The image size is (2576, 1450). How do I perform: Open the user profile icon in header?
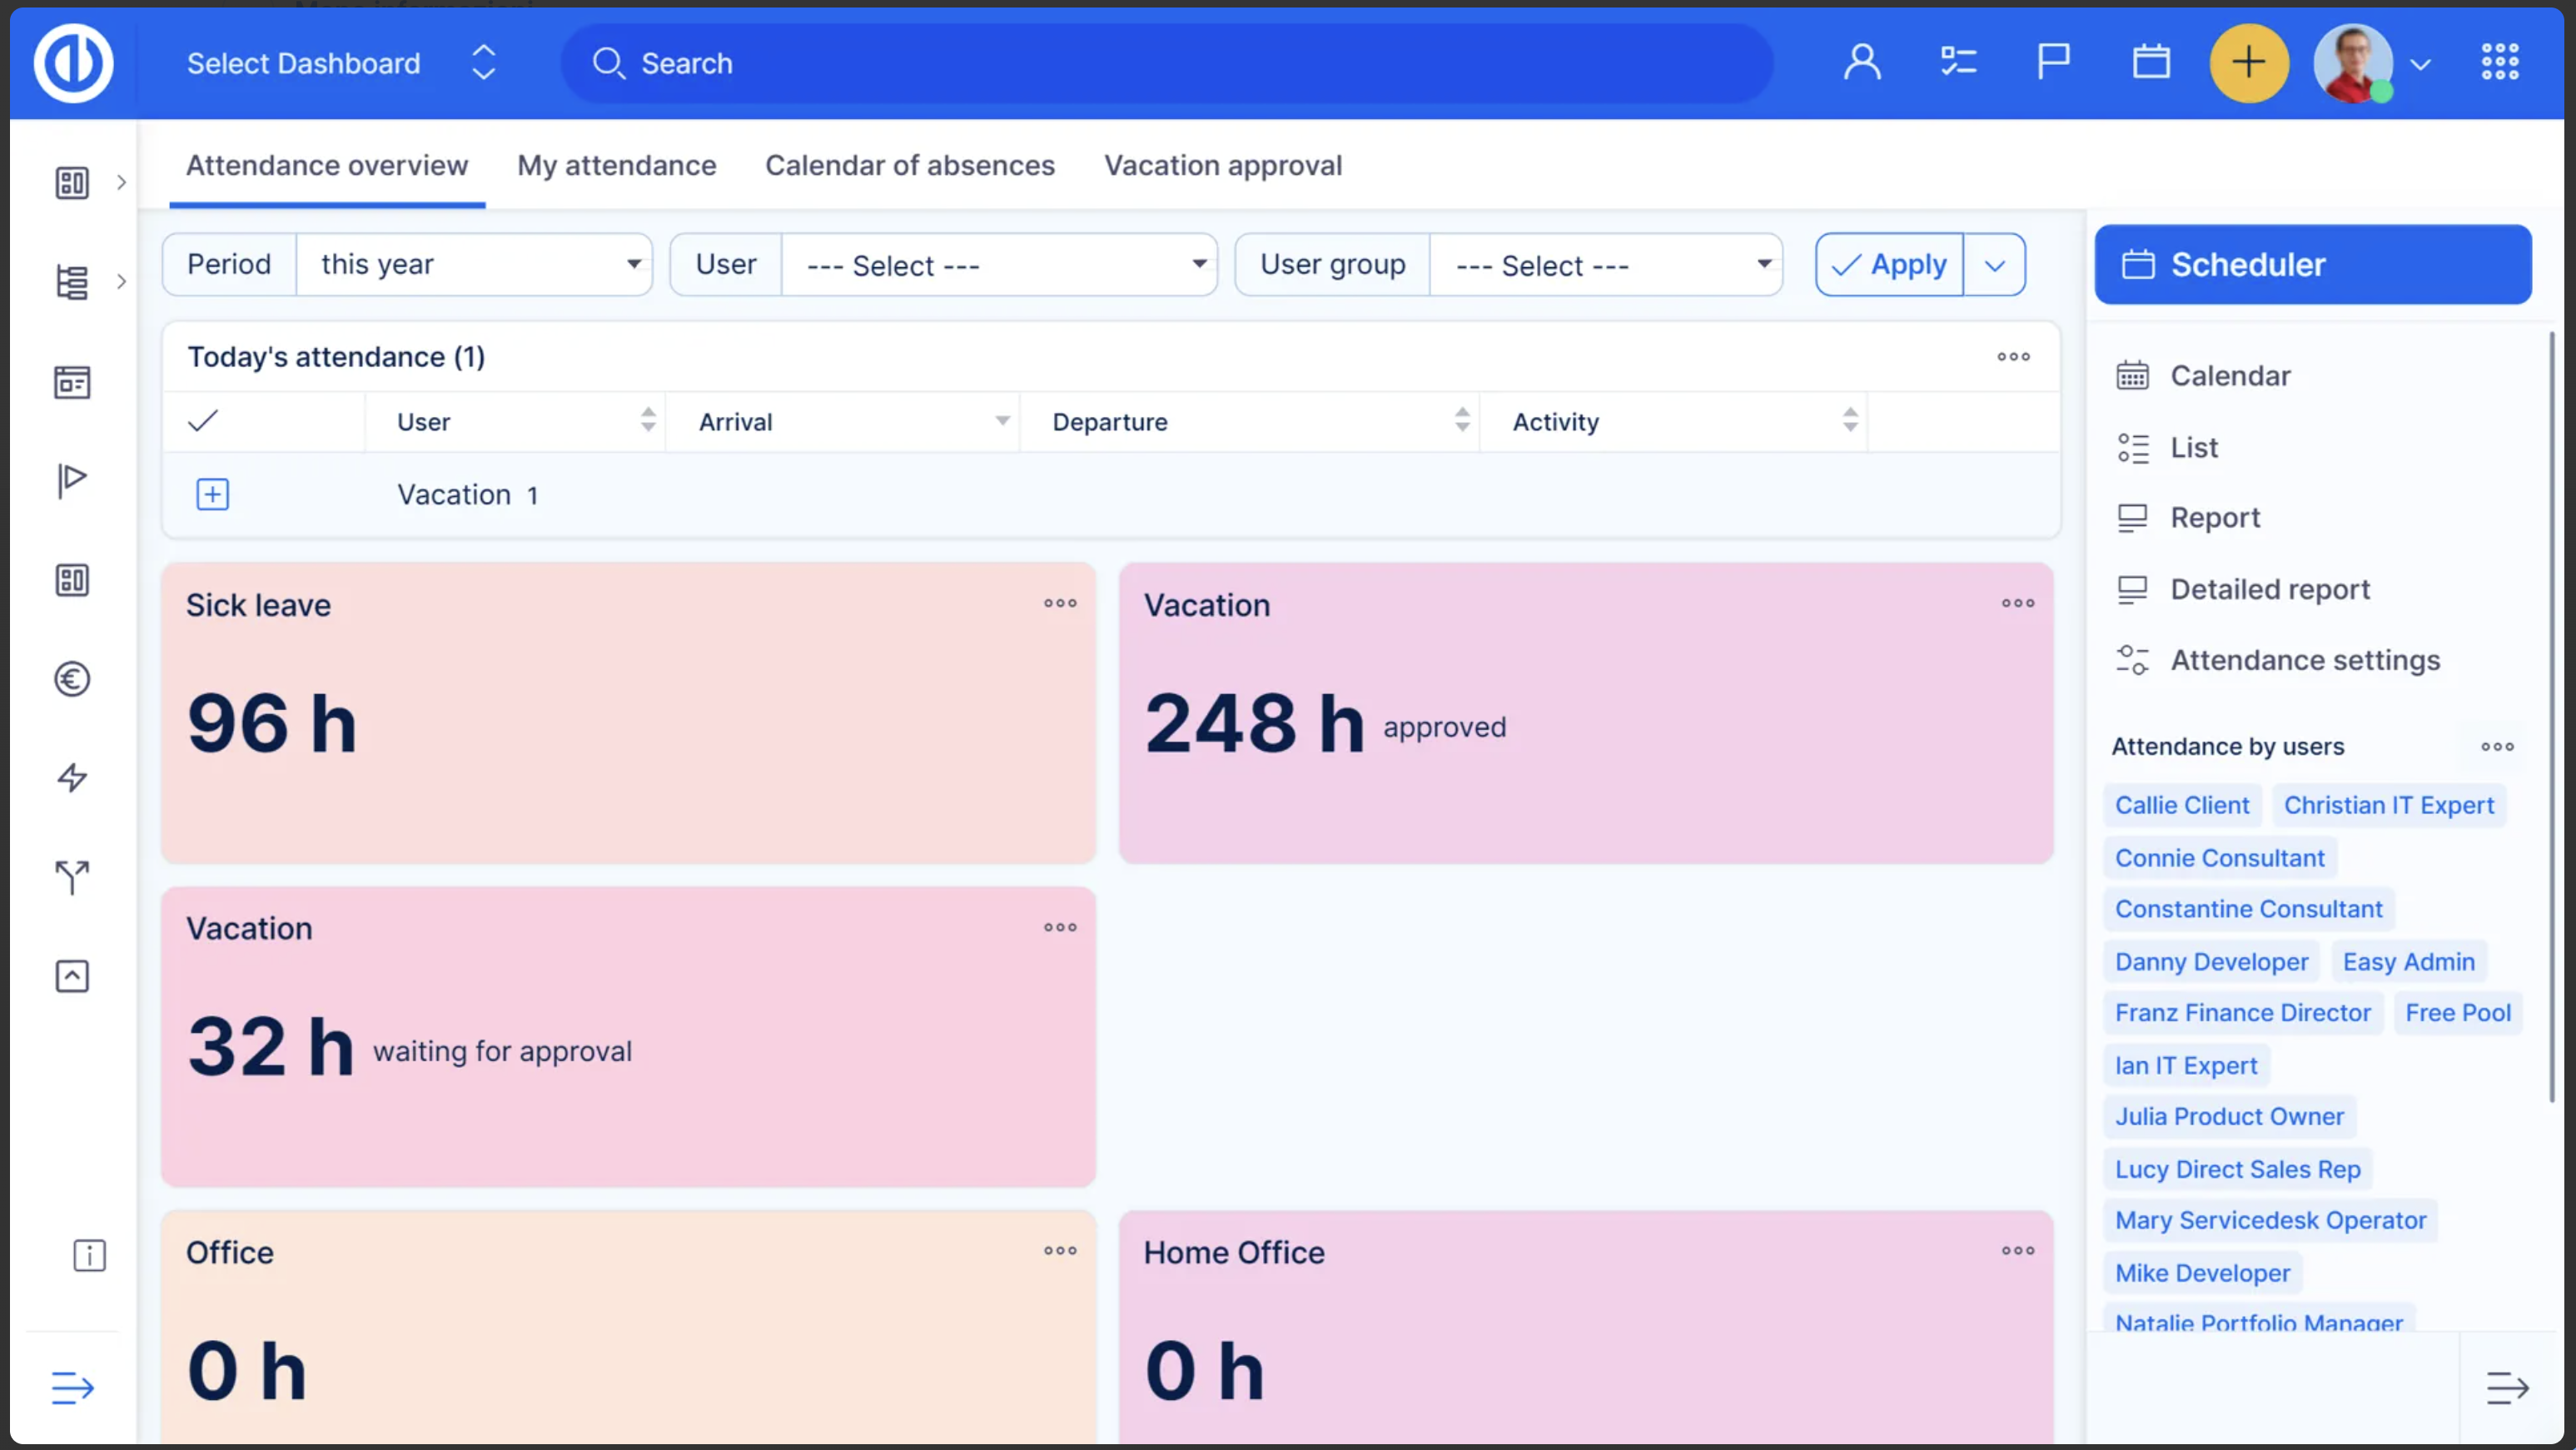1862,62
